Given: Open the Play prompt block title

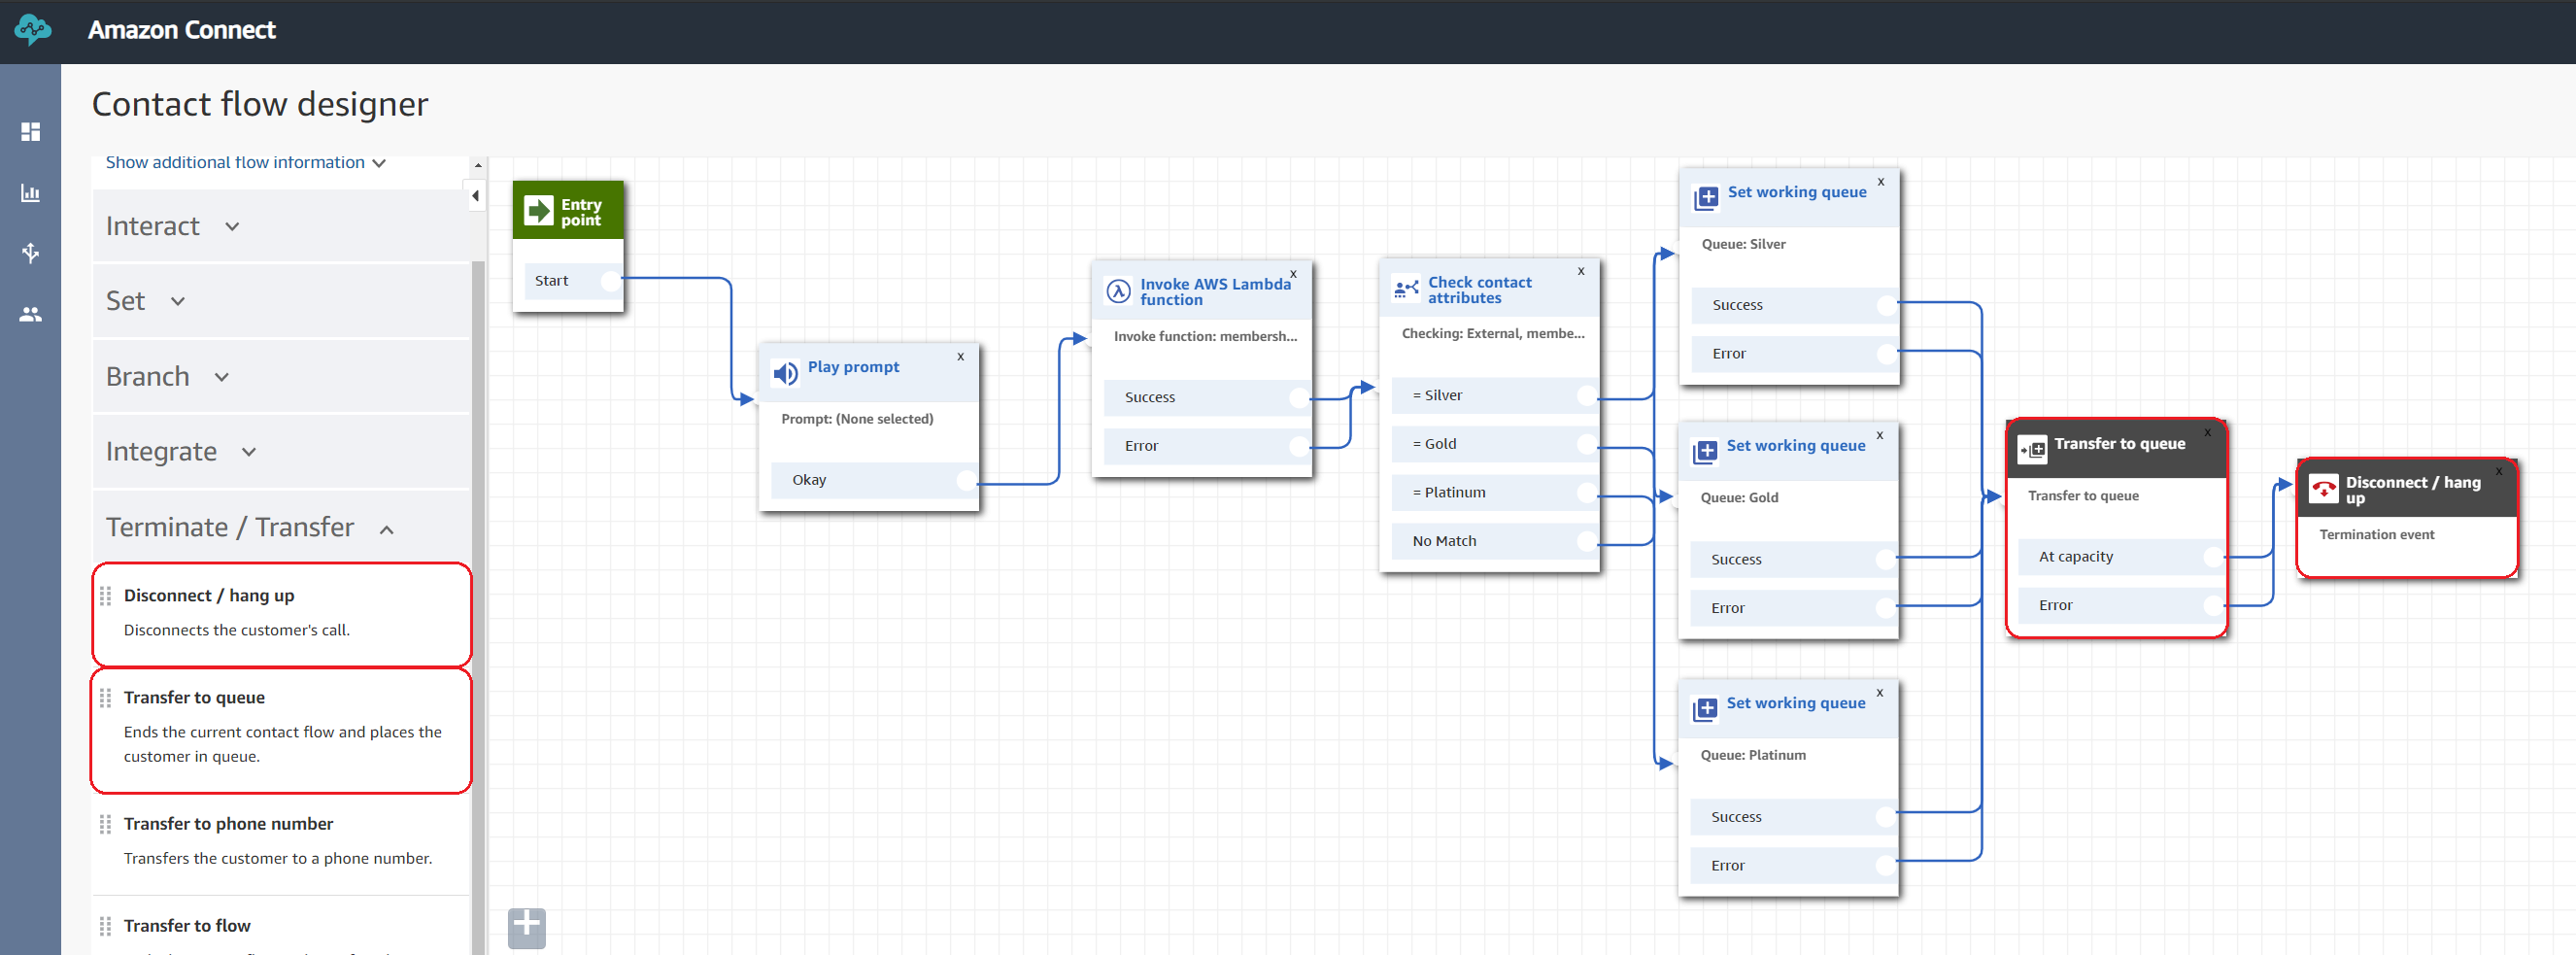Looking at the screenshot, I should (x=853, y=367).
